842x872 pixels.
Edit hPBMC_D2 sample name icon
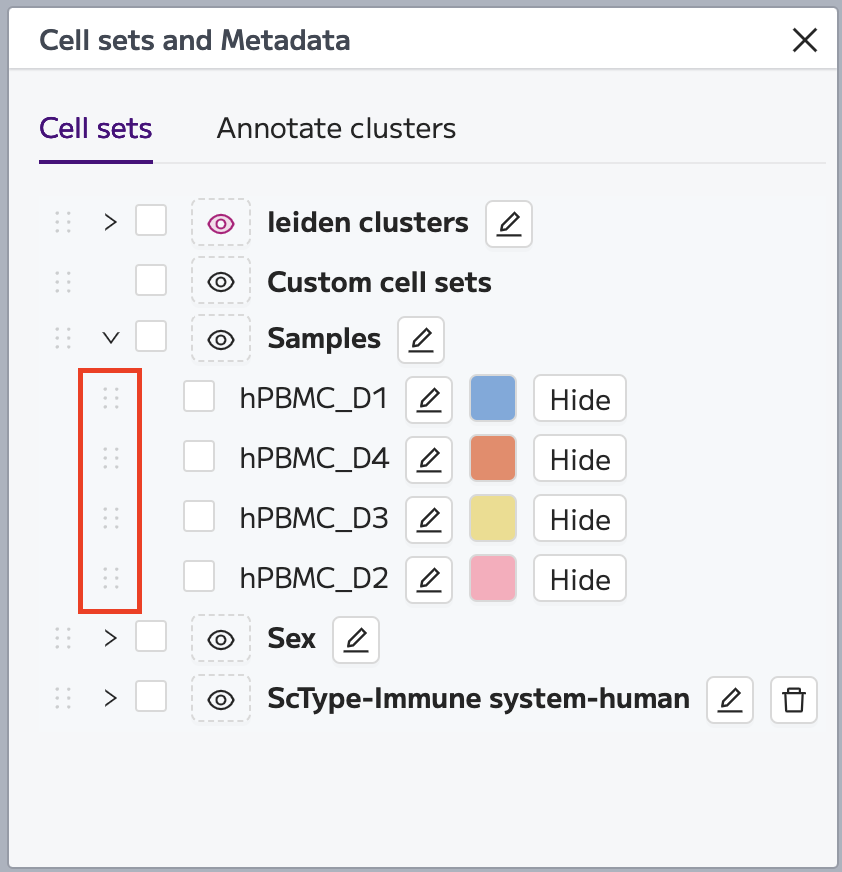pyautogui.click(x=429, y=579)
